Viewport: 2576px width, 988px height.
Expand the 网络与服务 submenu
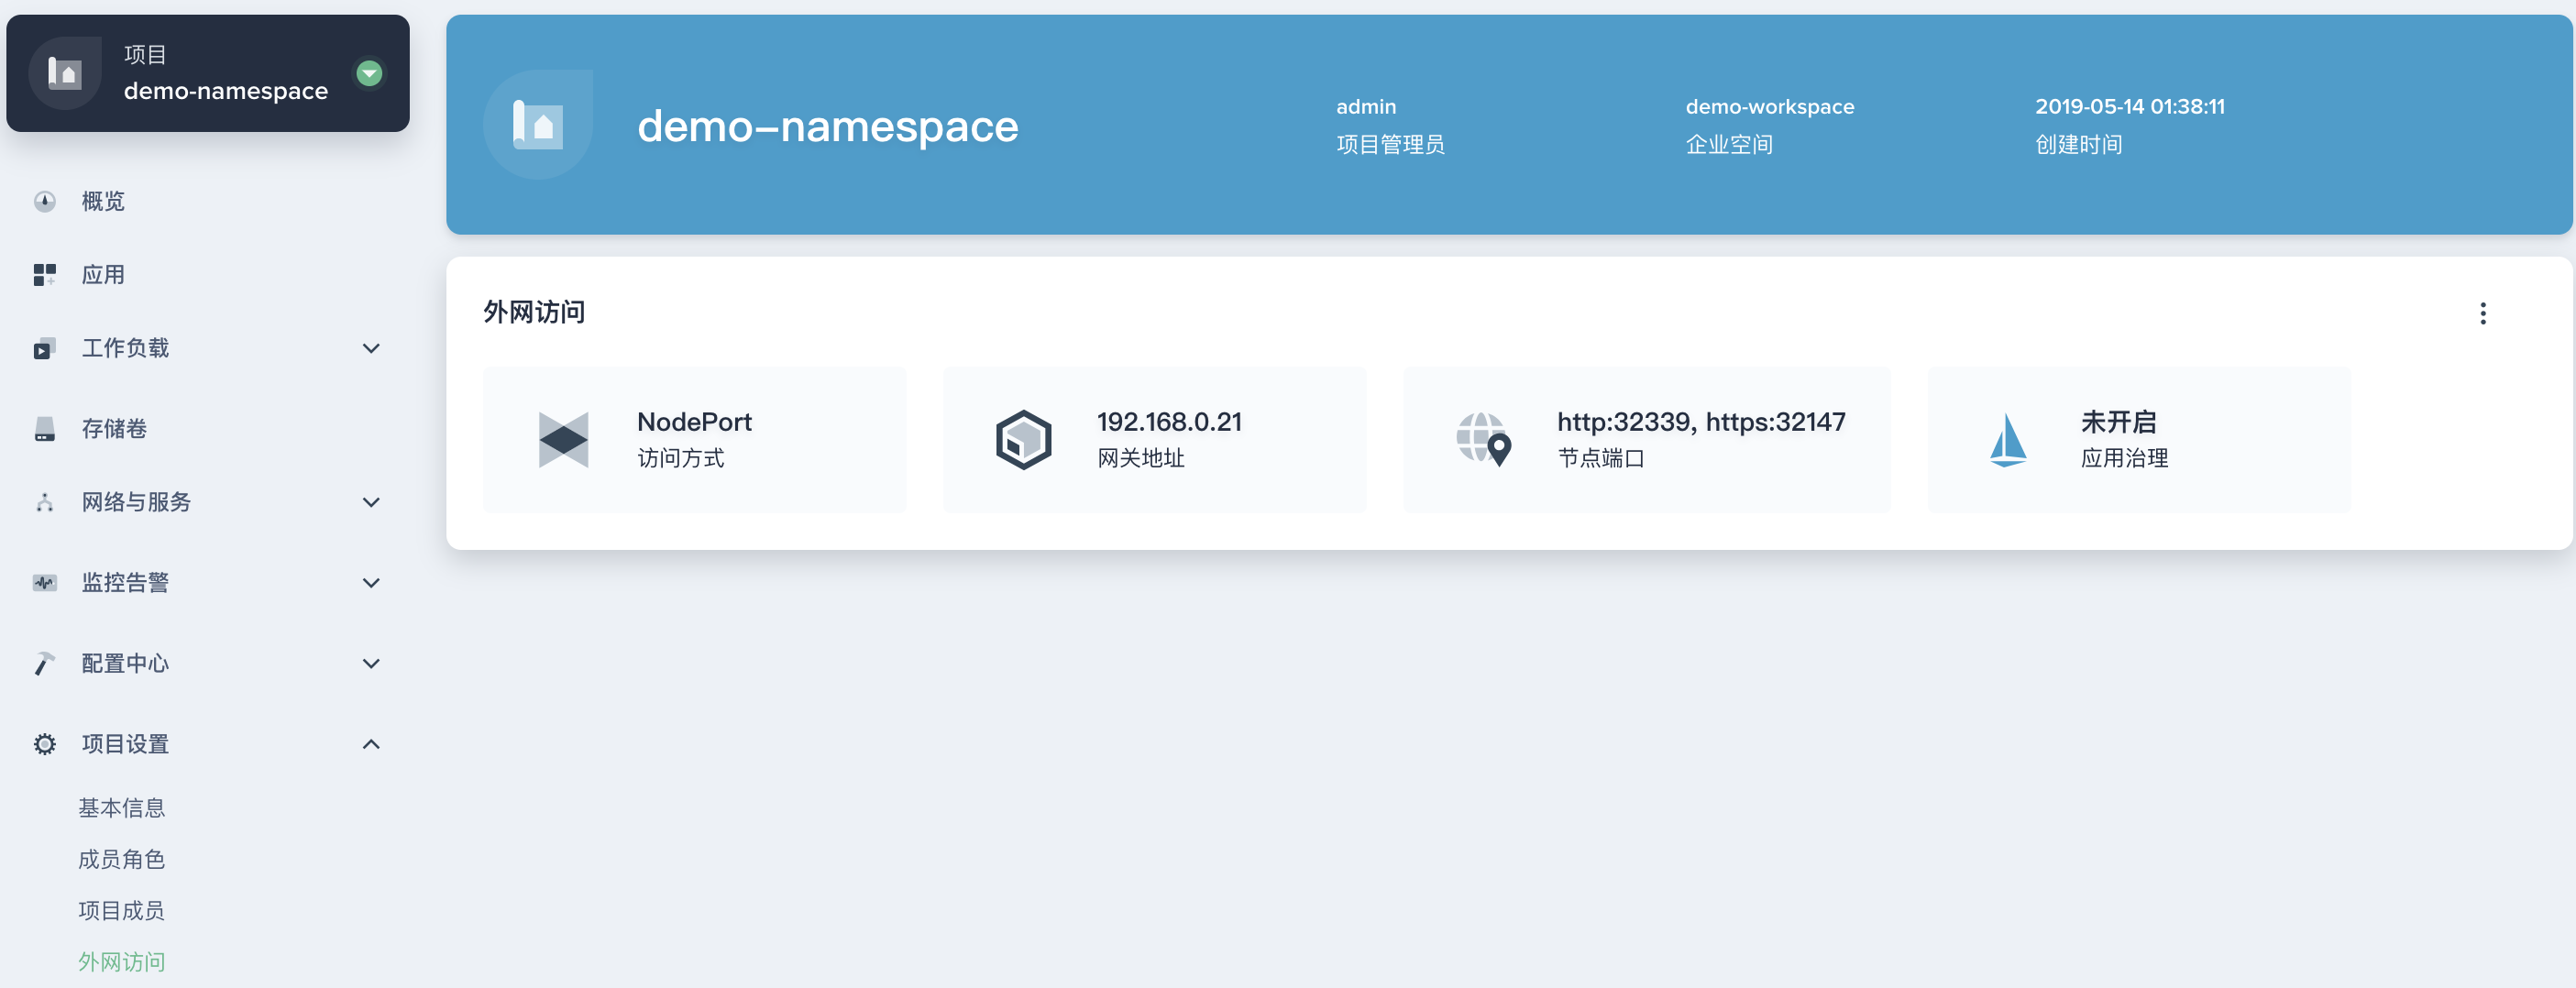click(371, 503)
